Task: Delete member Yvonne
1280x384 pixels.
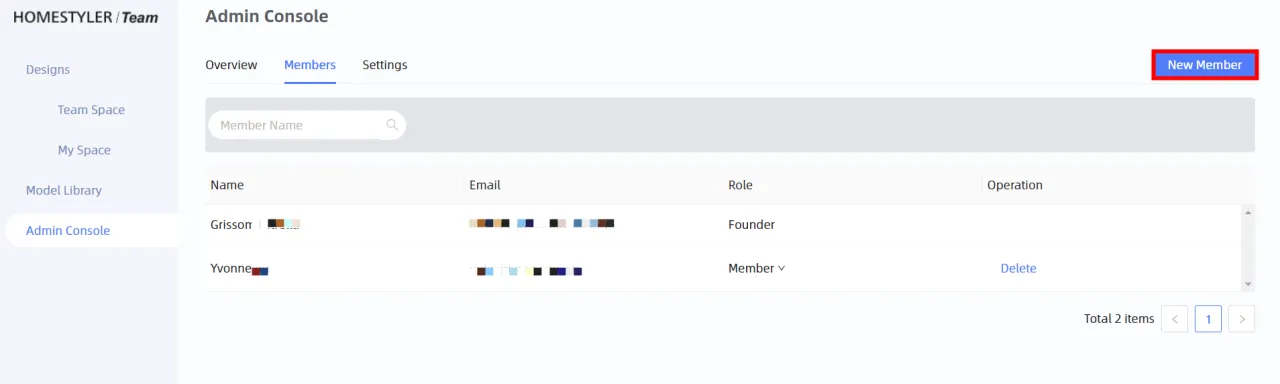Action: pyautogui.click(x=1018, y=268)
